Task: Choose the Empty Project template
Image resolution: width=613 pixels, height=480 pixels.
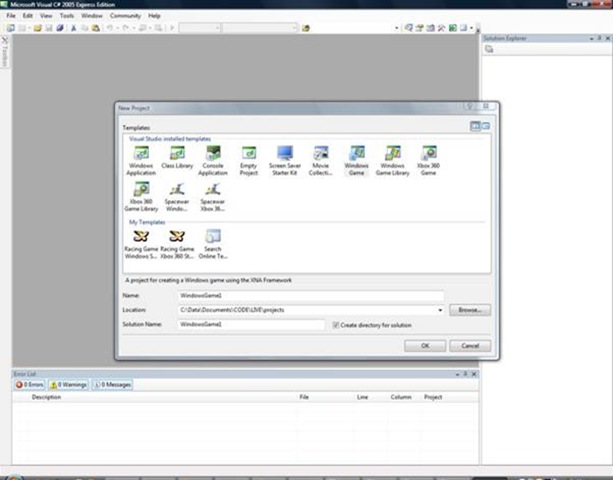Action: click(249, 153)
